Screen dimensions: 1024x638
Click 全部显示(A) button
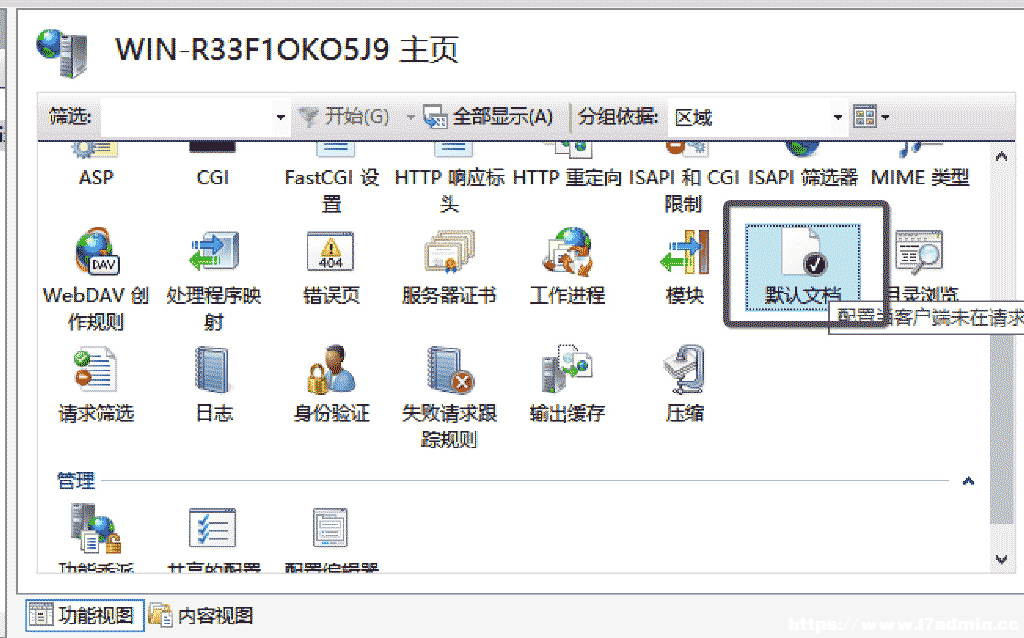tap(488, 118)
